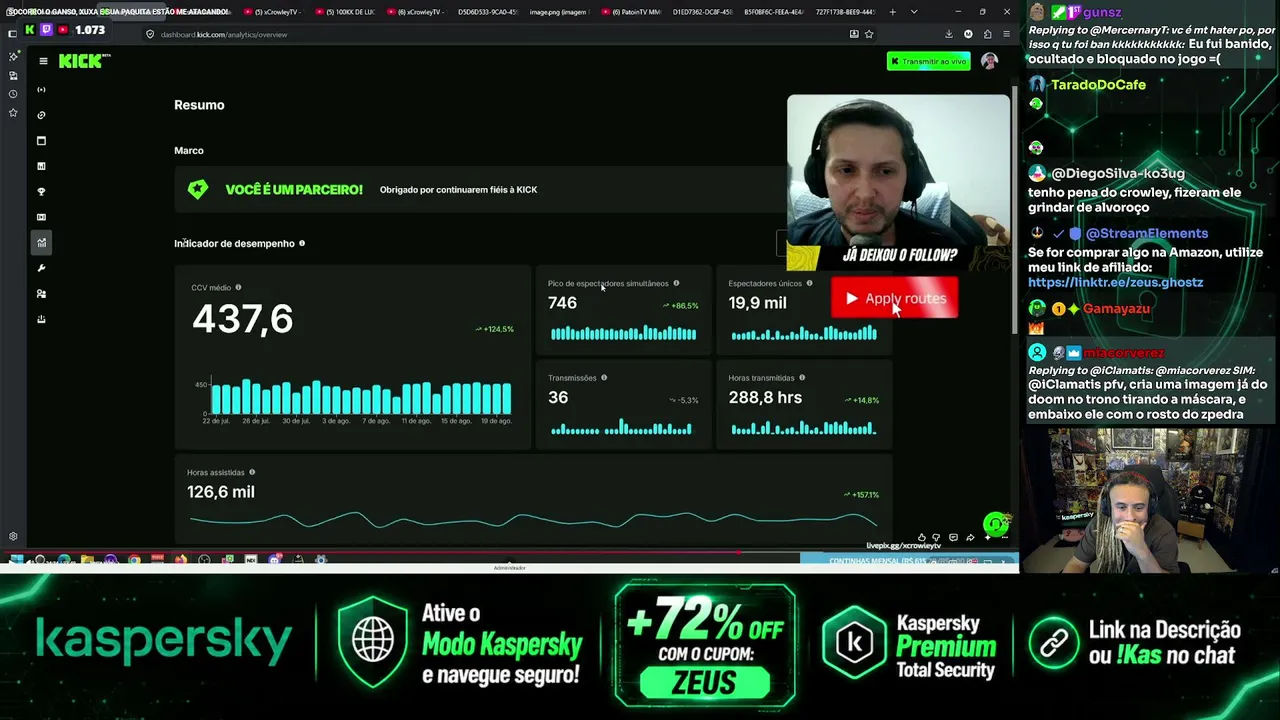This screenshot has height=720, width=1280.
Task: Open the bar chart sidebar icon
Action: point(41,166)
